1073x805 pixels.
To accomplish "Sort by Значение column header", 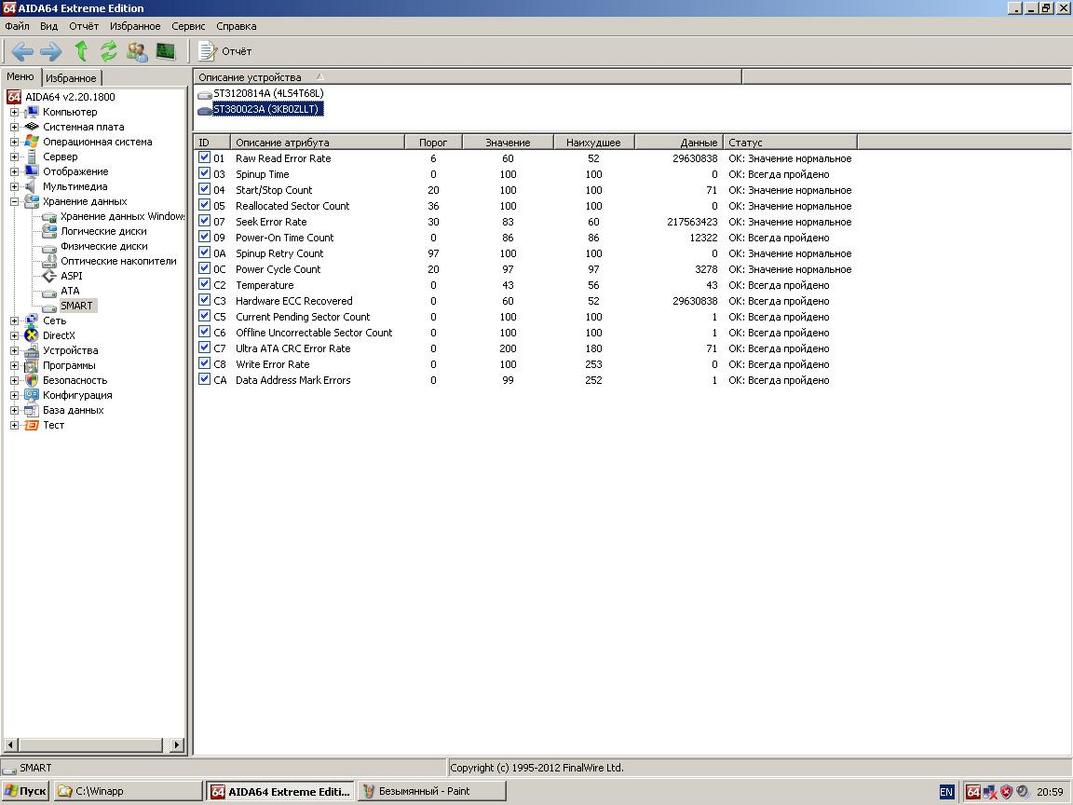I will click(x=508, y=142).
